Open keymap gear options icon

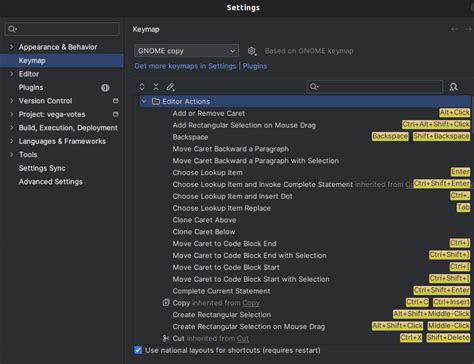pyautogui.click(x=252, y=51)
